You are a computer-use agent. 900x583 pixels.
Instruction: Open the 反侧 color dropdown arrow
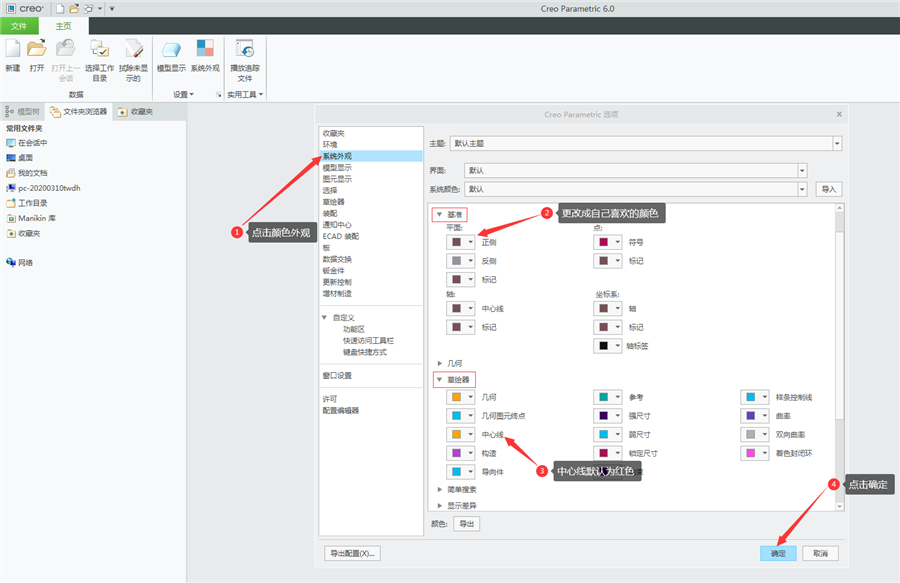(x=470, y=261)
